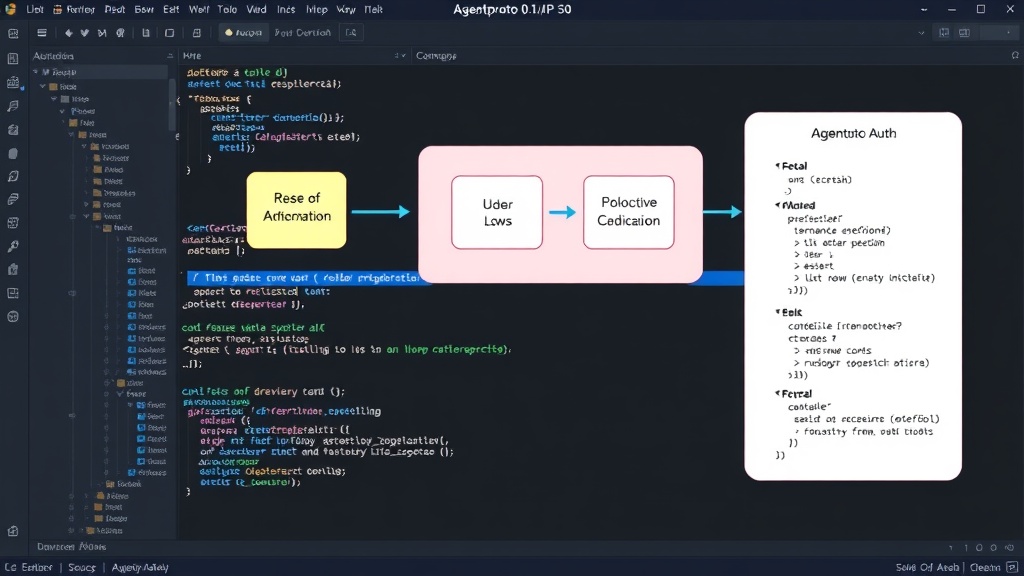Click the bottom-most icon in the left sidebar
Viewport: 1024px width, 576px height.
point(13,531)
